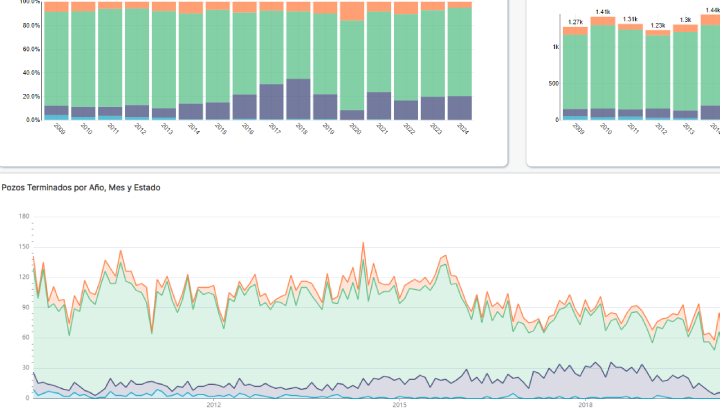Click the 0.0% label on the percentage chart
Viewport: 720px width, 420px height.
tap(33, 120)
